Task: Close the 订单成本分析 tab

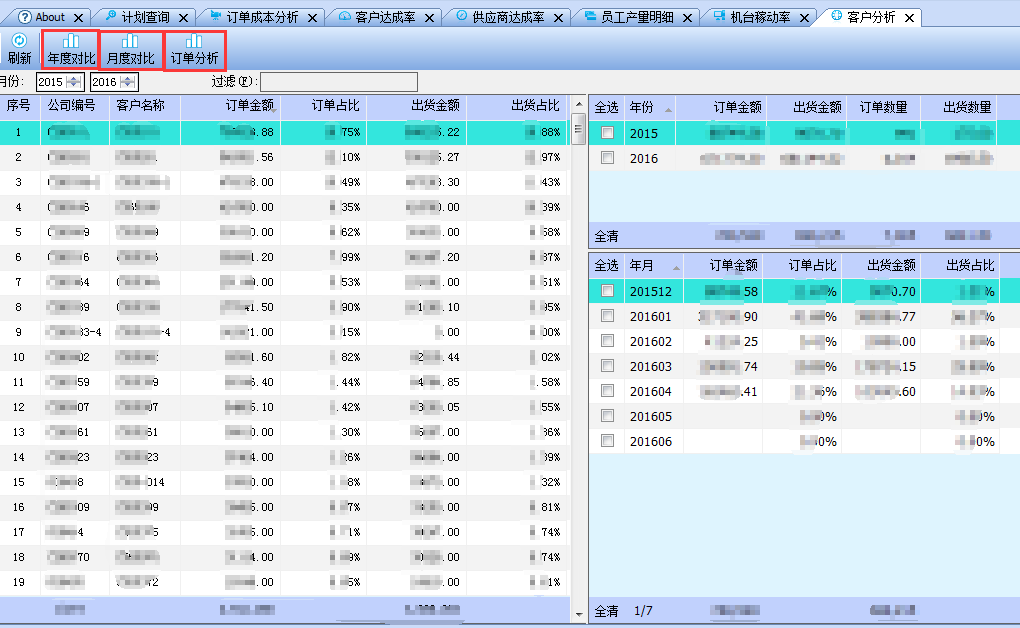Action: [x=313, y=18]
